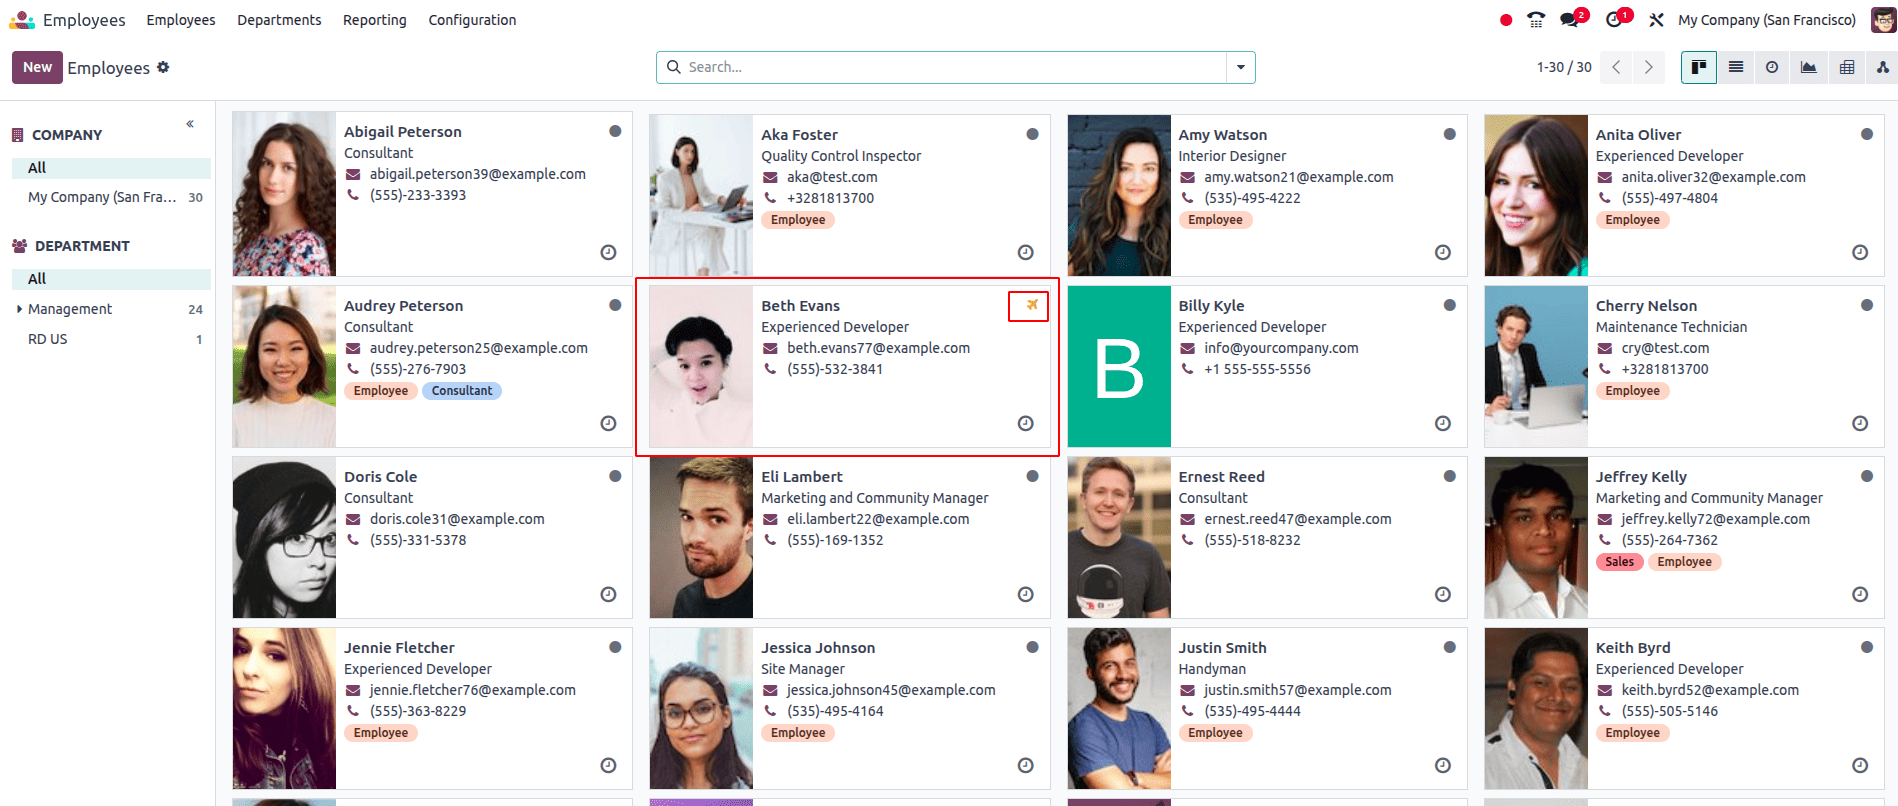The image size is (1898, 806).
Task: Go to previous page of employees
Action: (1616, 67)
